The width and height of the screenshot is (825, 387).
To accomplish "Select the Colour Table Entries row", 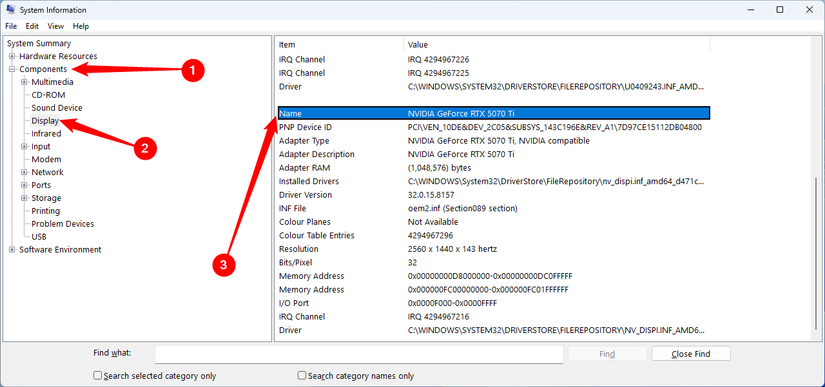I will 494,236.
